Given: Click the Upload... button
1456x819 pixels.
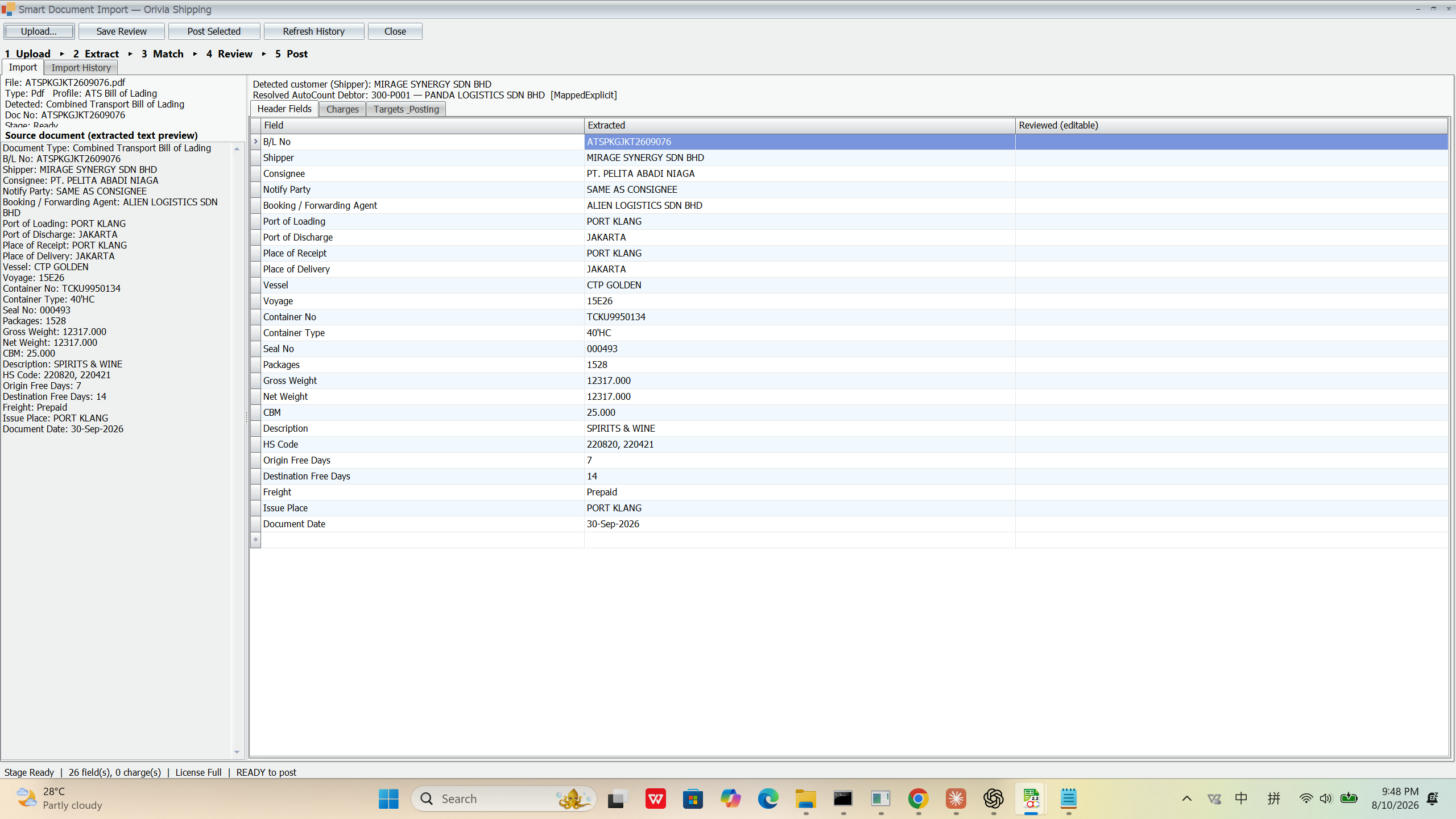Looking at the screenshot, I should 39,31.
